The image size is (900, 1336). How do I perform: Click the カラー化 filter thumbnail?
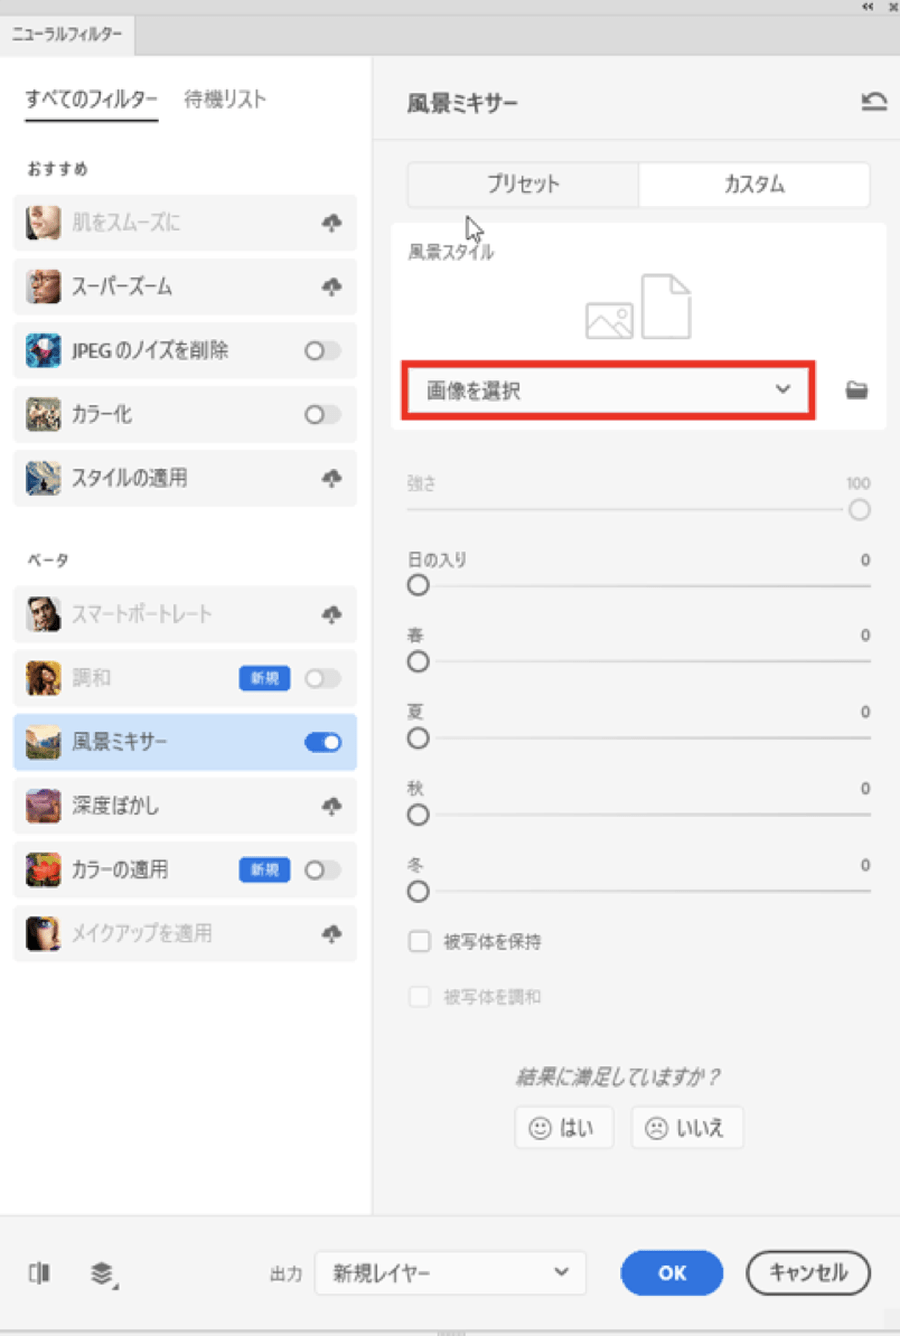(x=43, y=415)
